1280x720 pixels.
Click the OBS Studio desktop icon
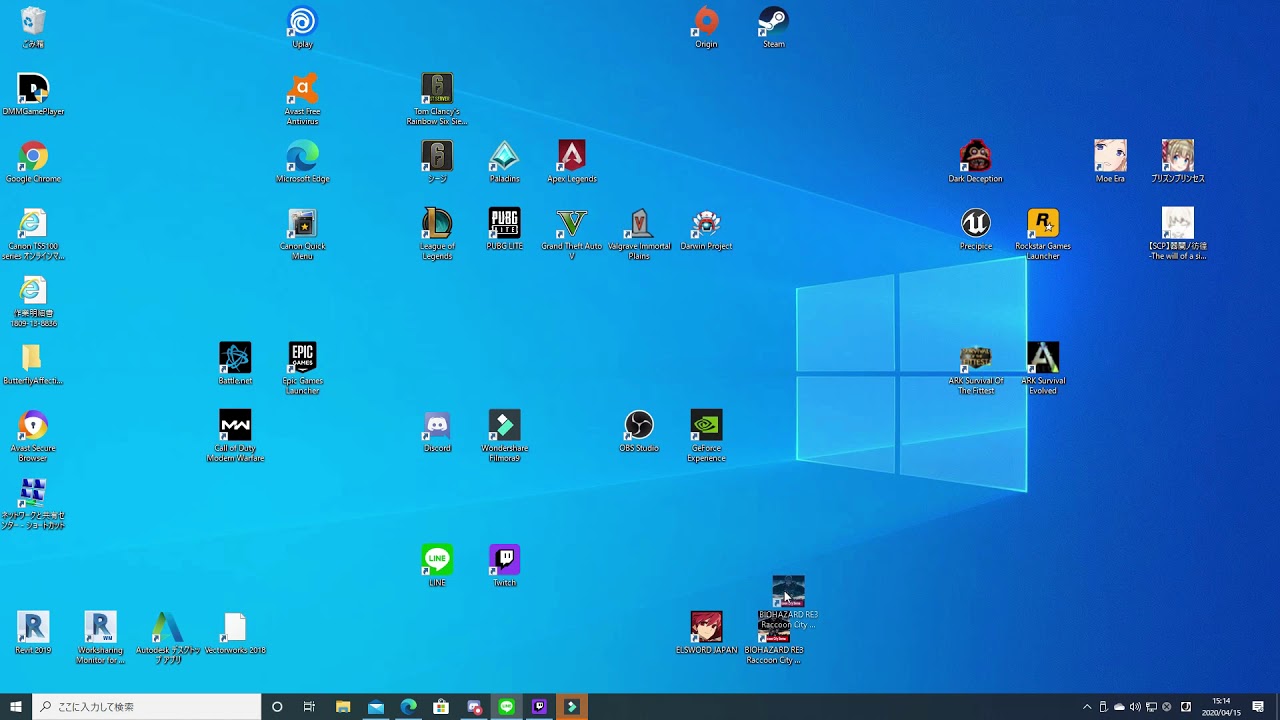639,431
